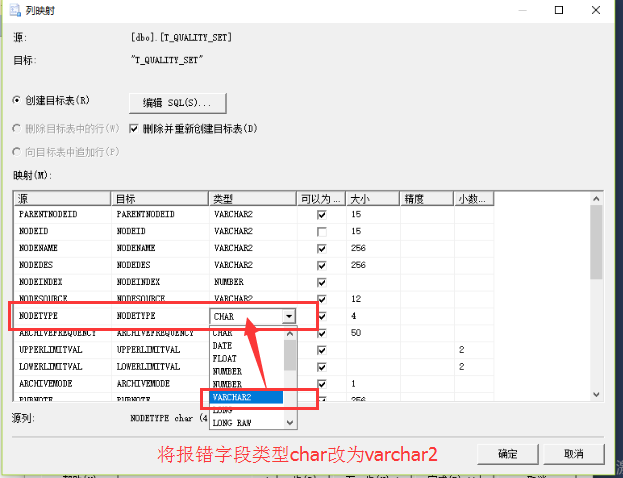Toggle nullable checkbox for NODEID row

point(321,232)
